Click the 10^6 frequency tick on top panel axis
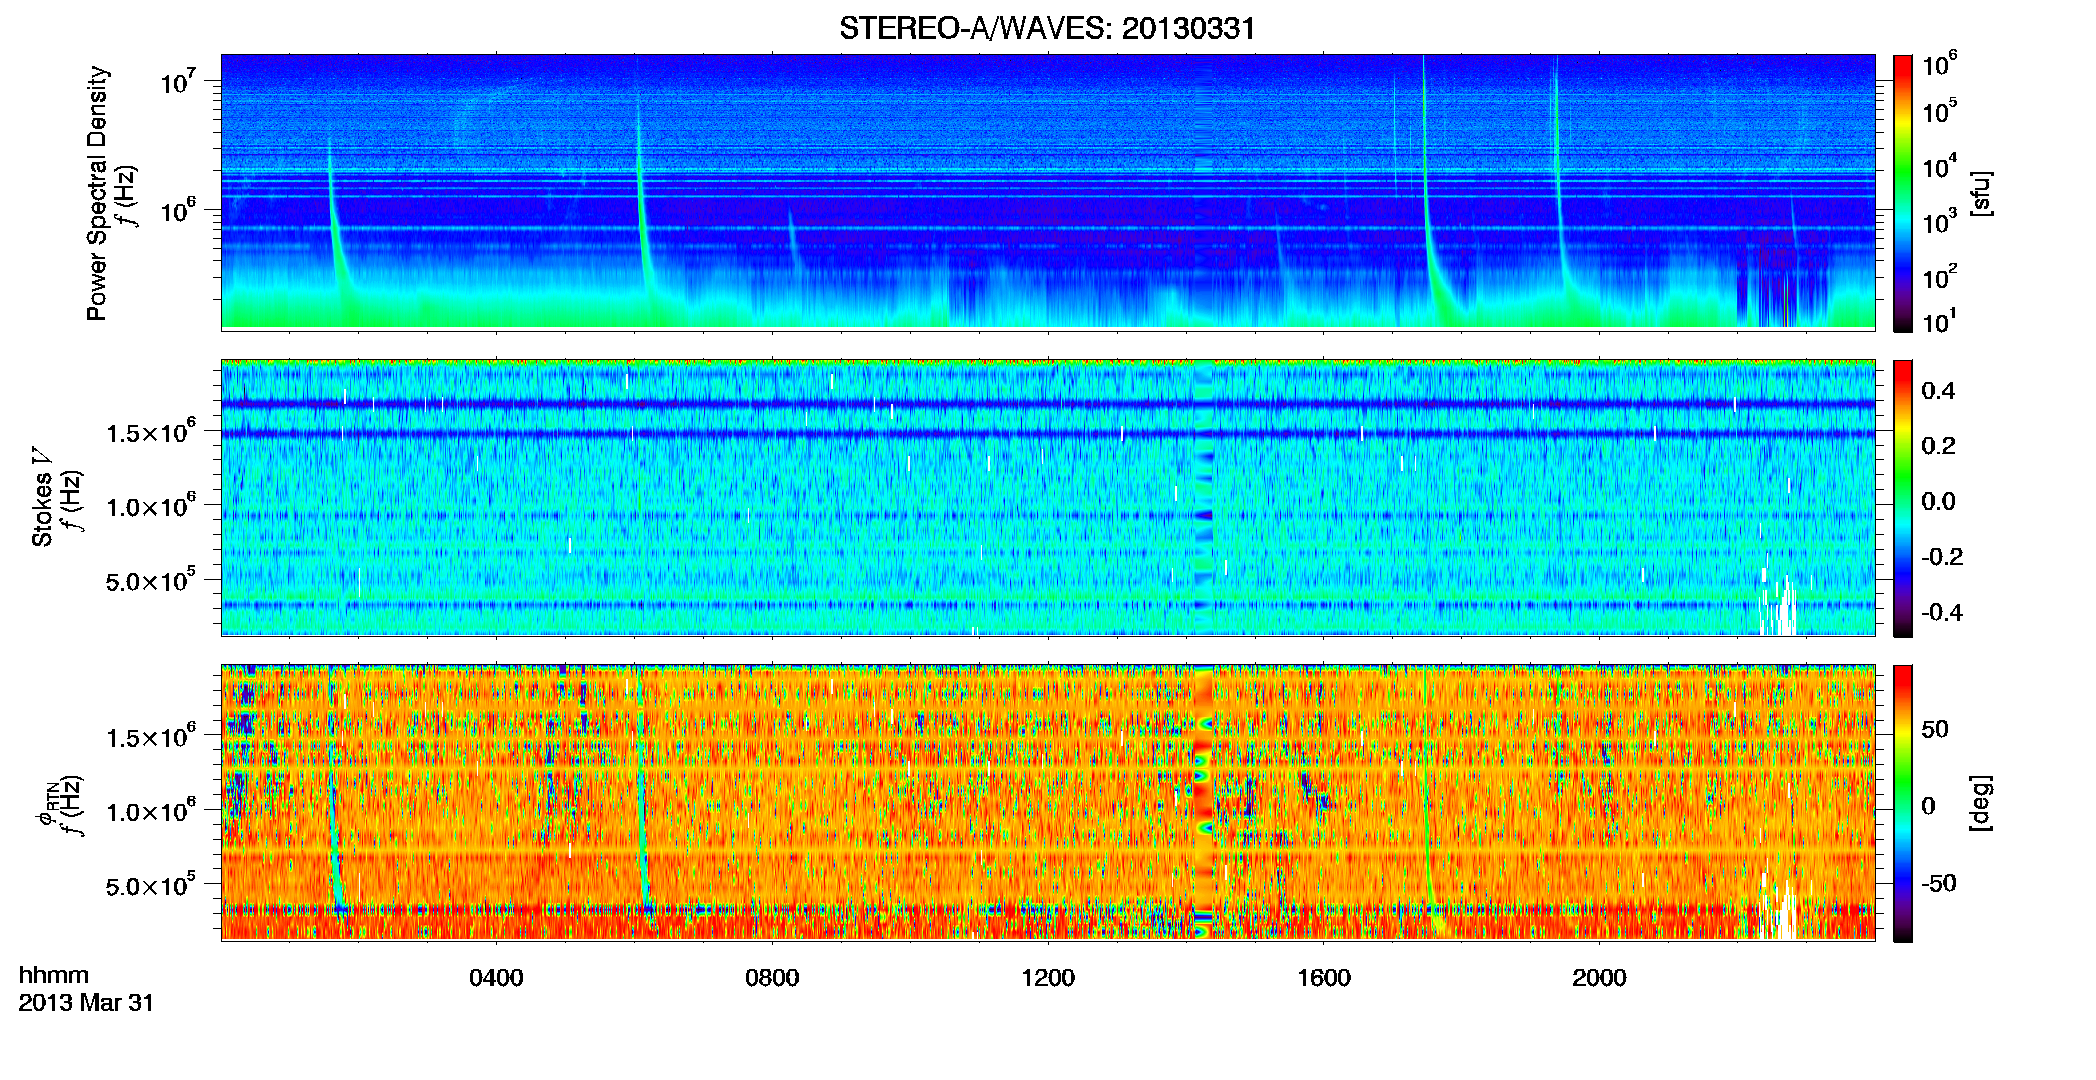2096x1080 pixels. pos(178,210)
